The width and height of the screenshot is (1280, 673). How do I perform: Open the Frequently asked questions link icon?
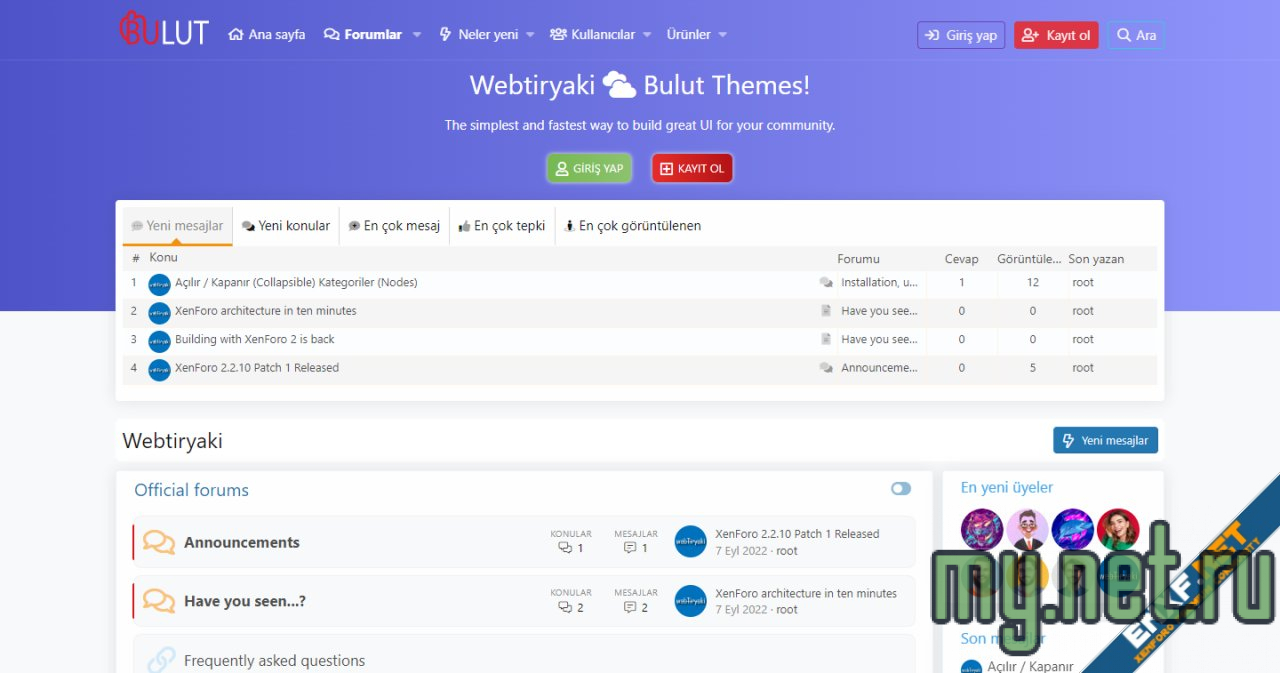pos(158,659)
